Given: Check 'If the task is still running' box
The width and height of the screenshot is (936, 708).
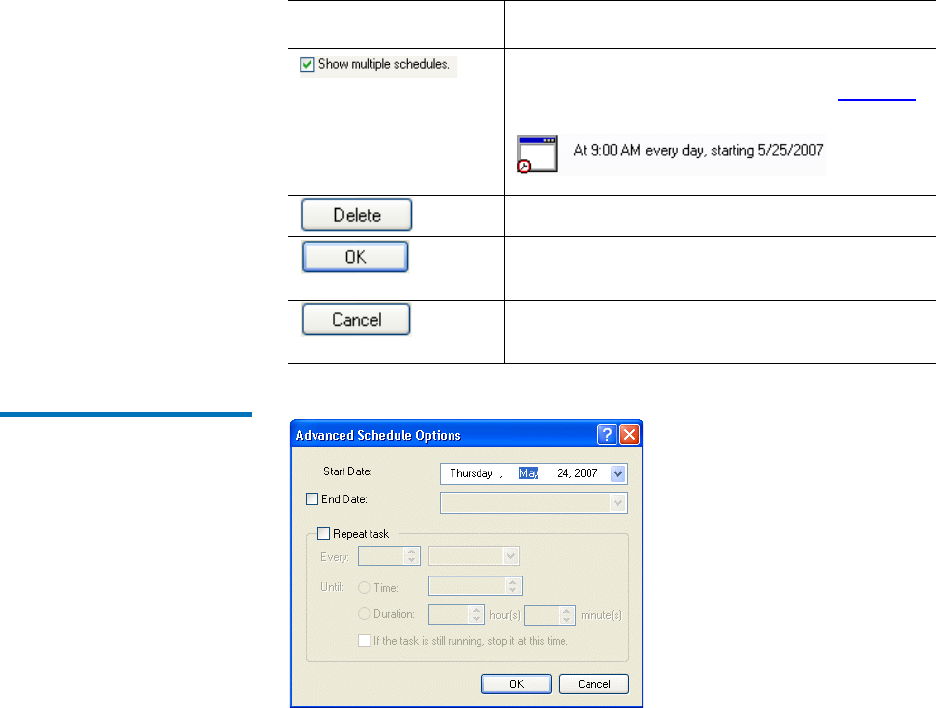Looking at the screenshot, I should (x=364, y=641).
